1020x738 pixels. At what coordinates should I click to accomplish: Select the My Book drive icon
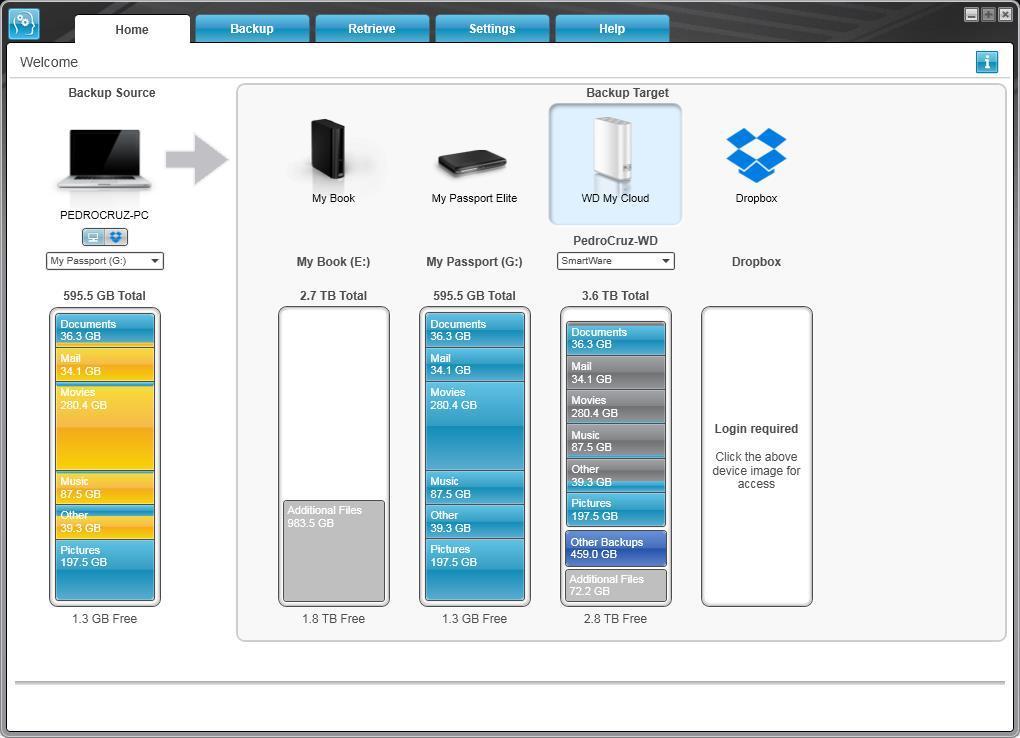328,149
